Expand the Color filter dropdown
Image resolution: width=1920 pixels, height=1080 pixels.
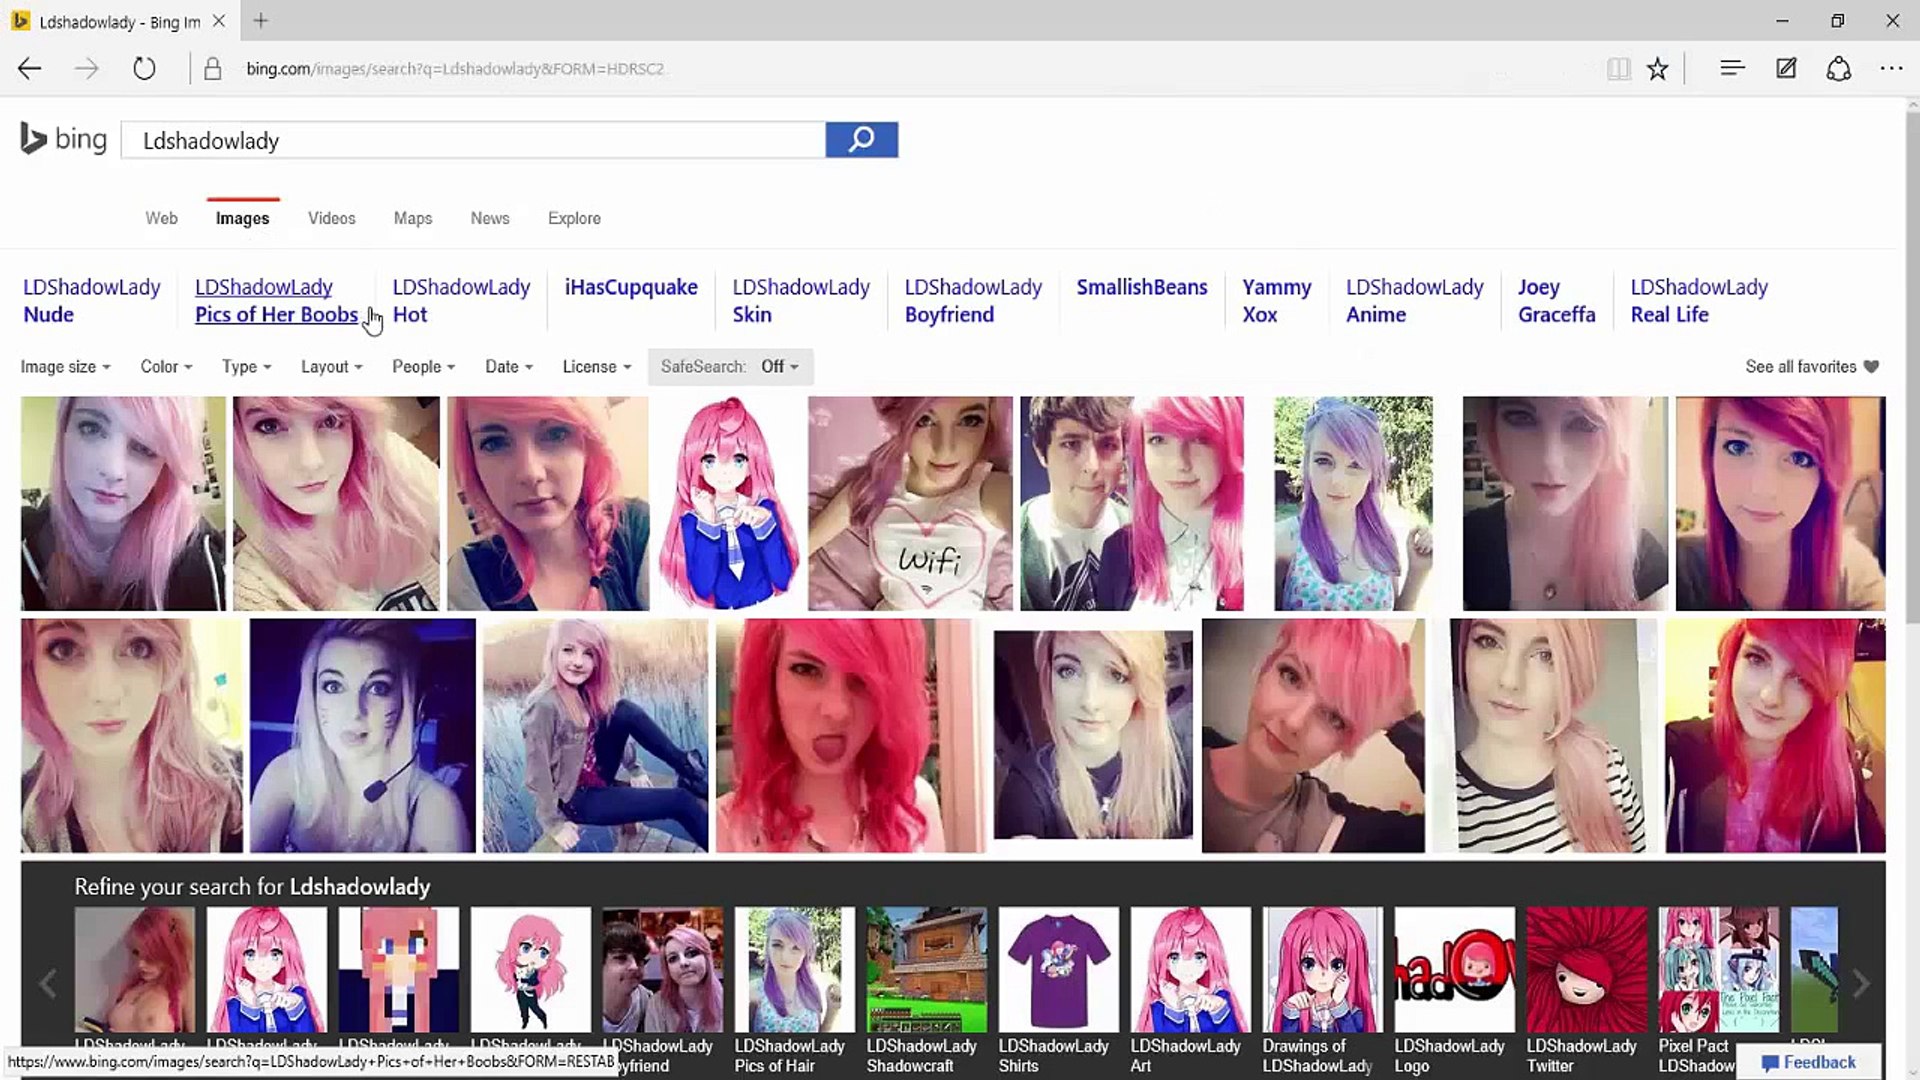click(x=166, y=367)
